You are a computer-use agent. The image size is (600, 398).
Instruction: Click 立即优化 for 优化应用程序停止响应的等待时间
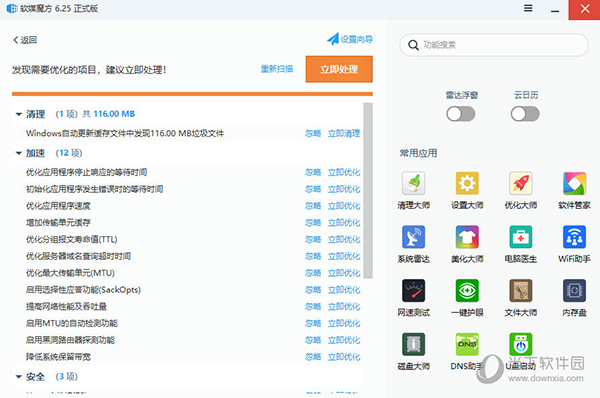click(344, 172)
